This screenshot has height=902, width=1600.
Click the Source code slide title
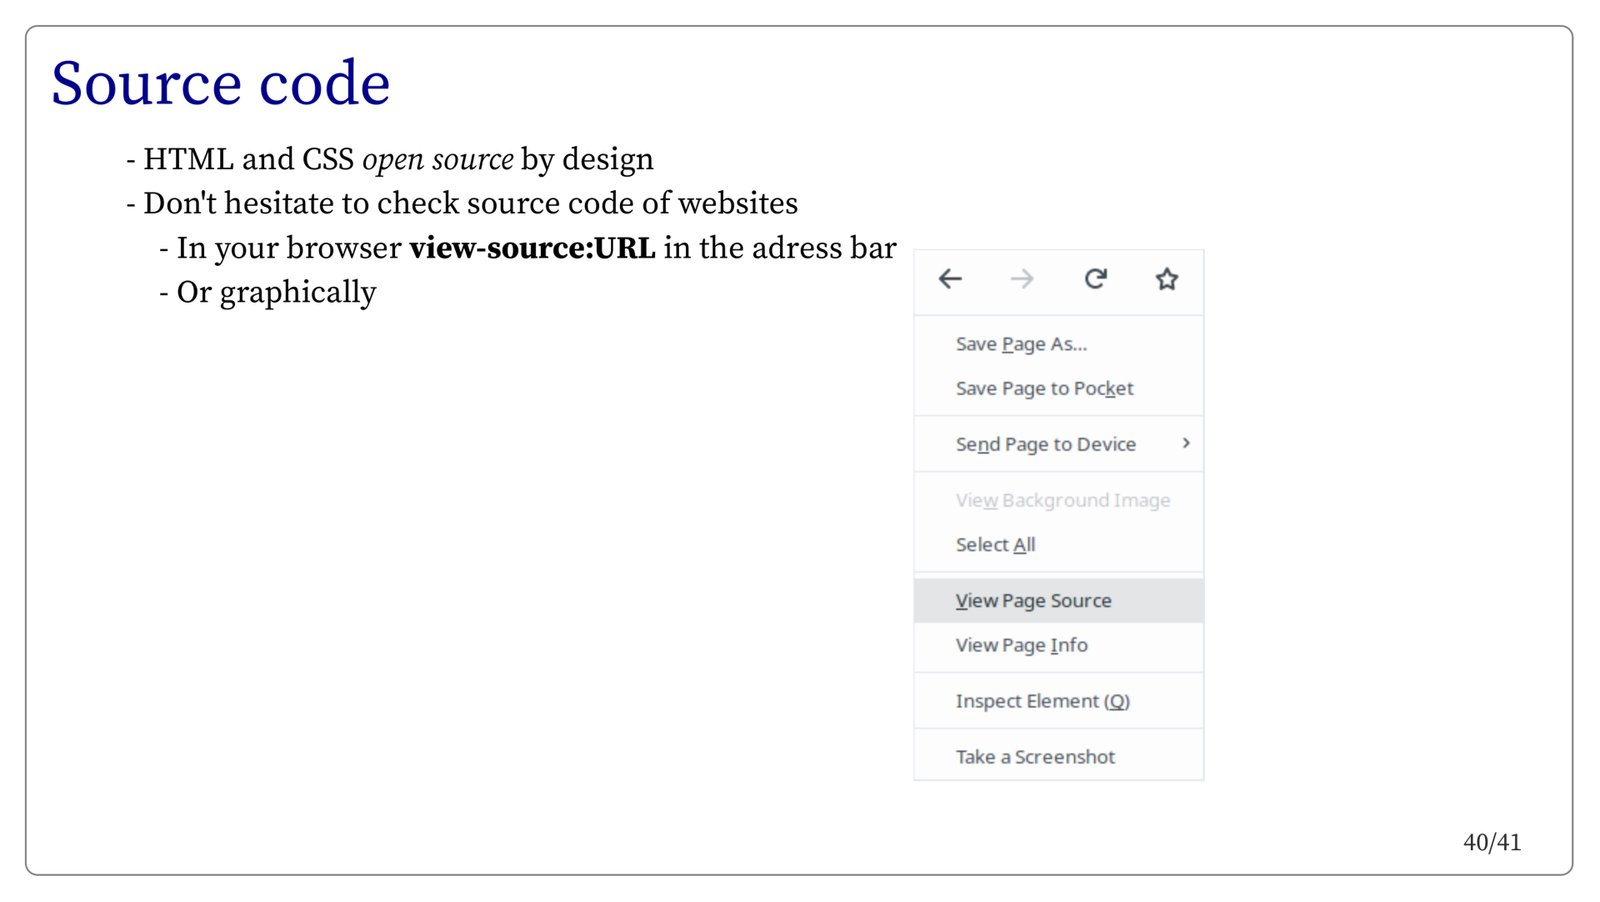click(x=221, y=83)
